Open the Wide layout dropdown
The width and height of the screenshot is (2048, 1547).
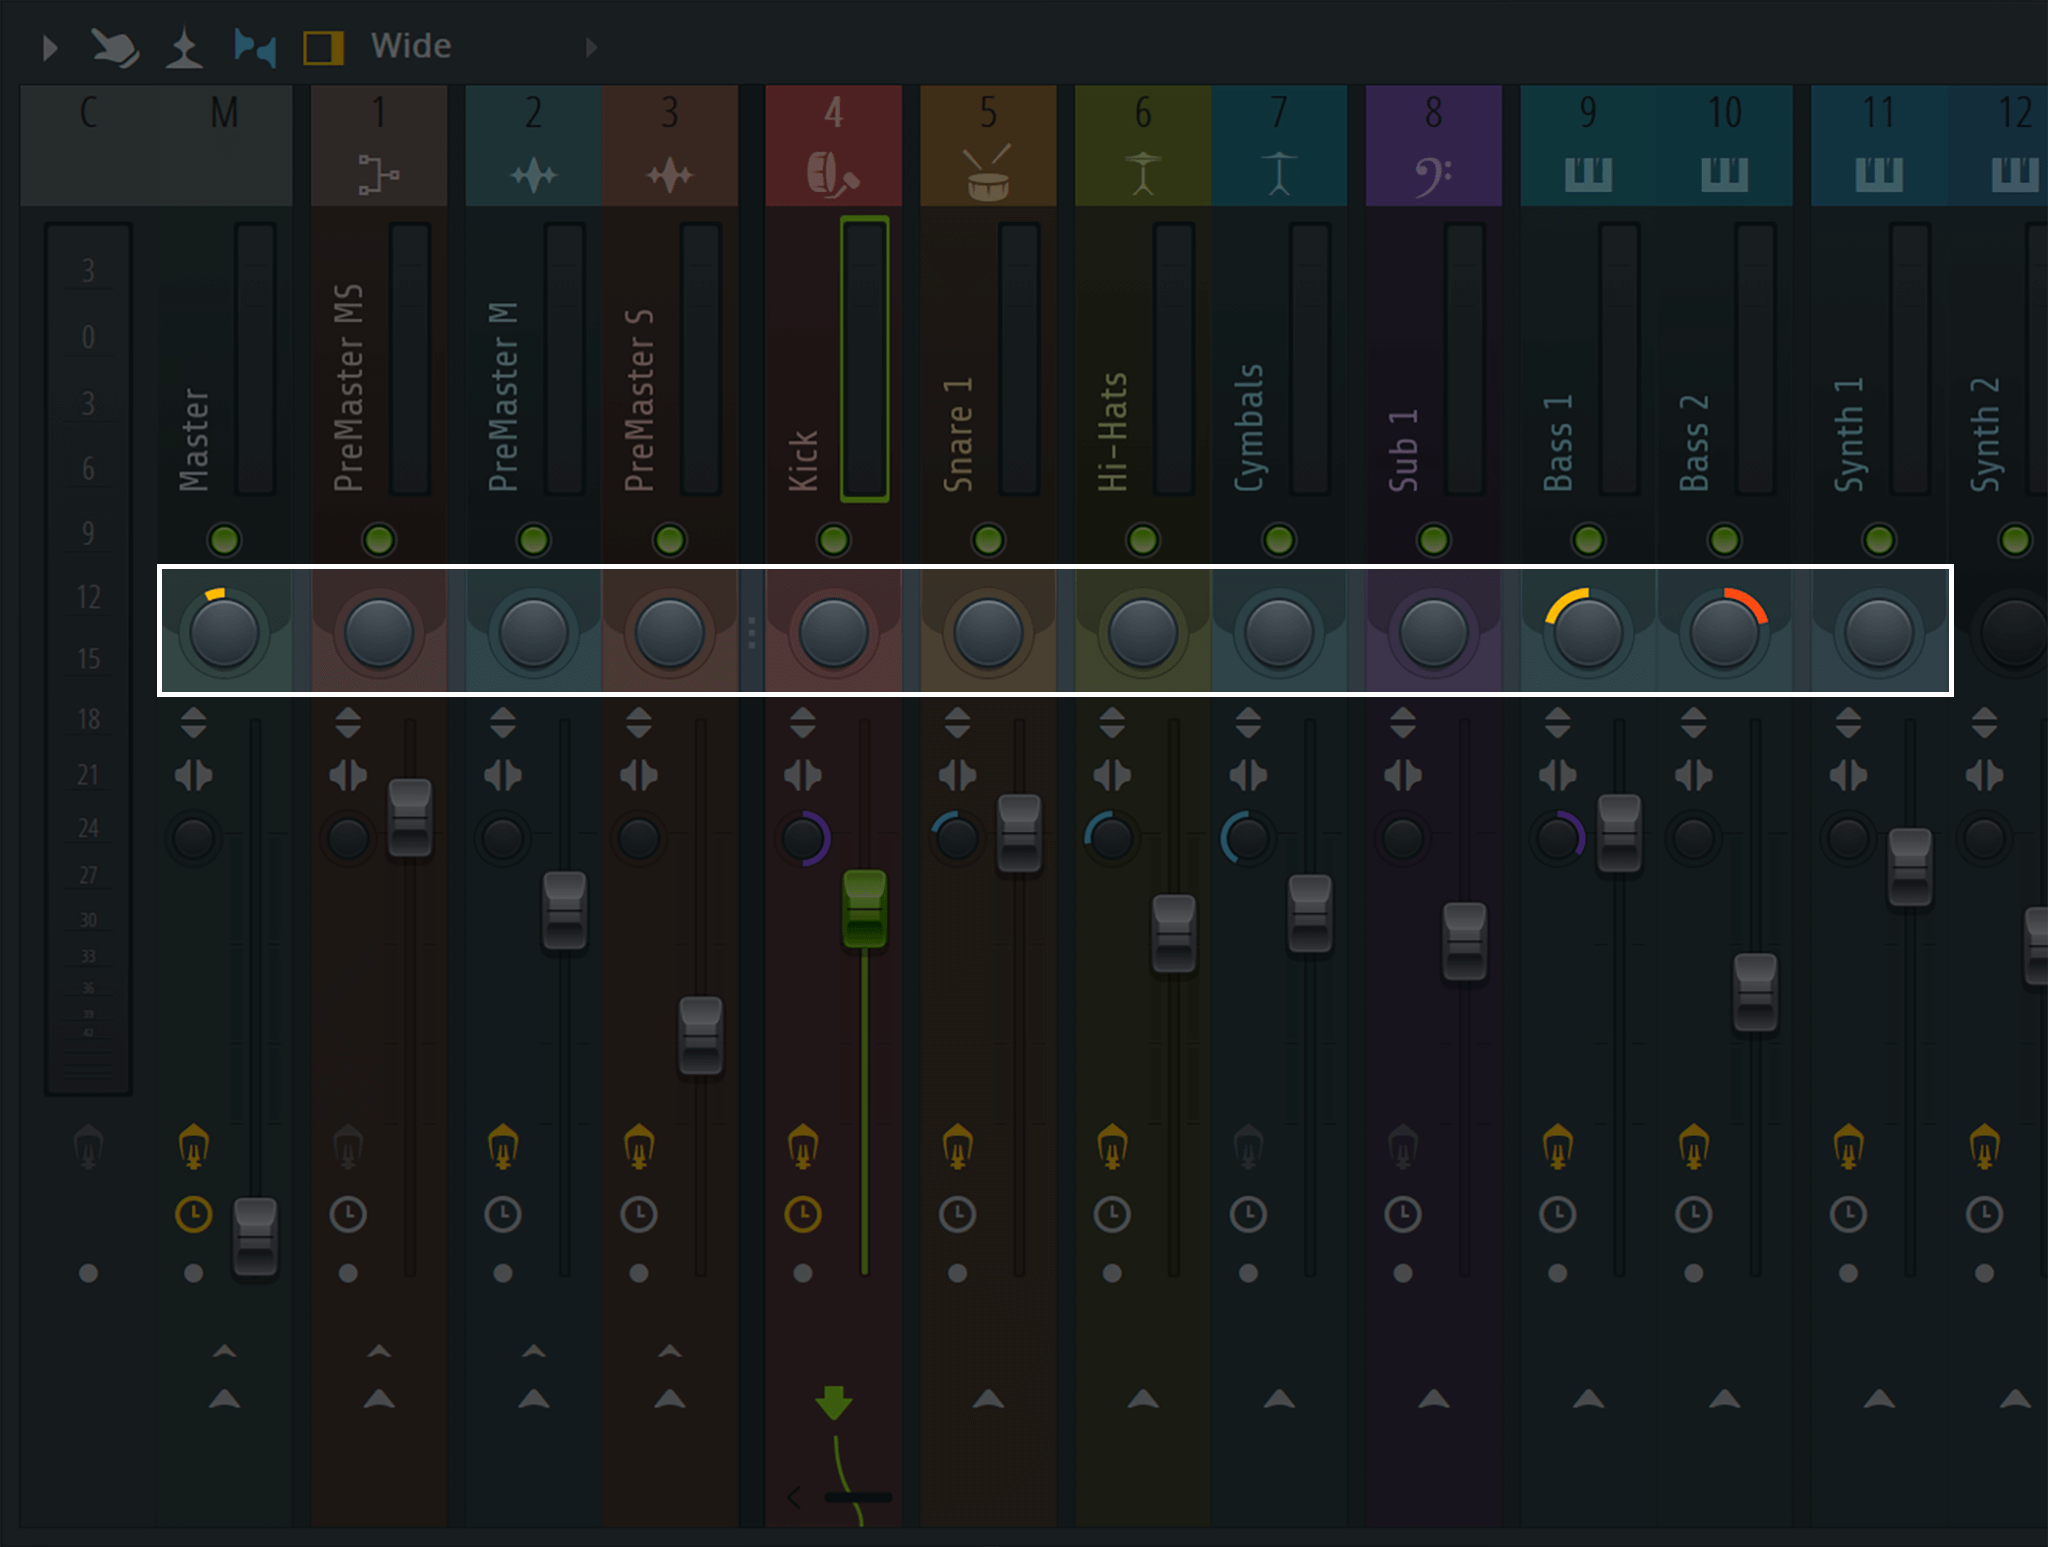coord(412,46)
